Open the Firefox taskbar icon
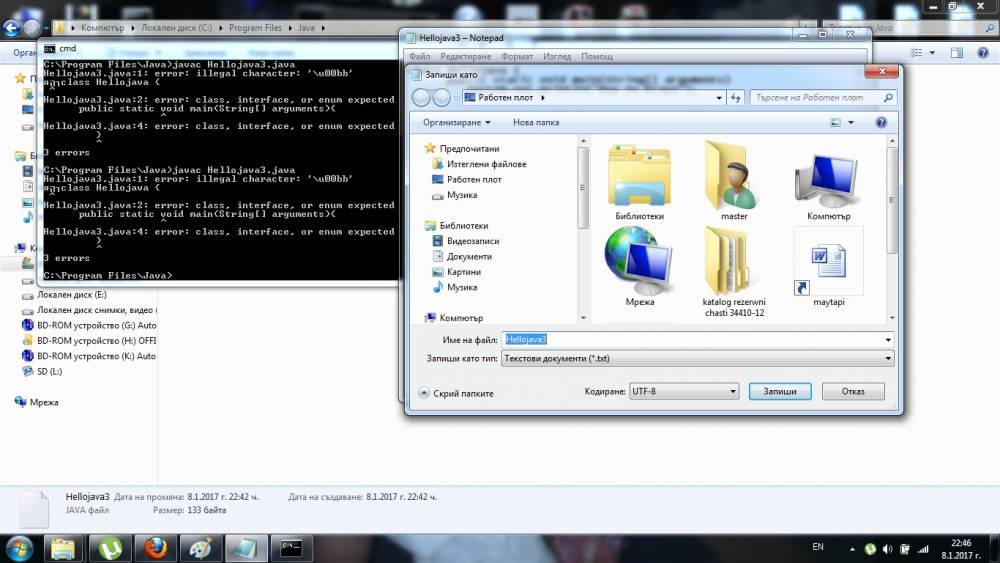Screen dimensions: 1000x563 coord(155,548)
